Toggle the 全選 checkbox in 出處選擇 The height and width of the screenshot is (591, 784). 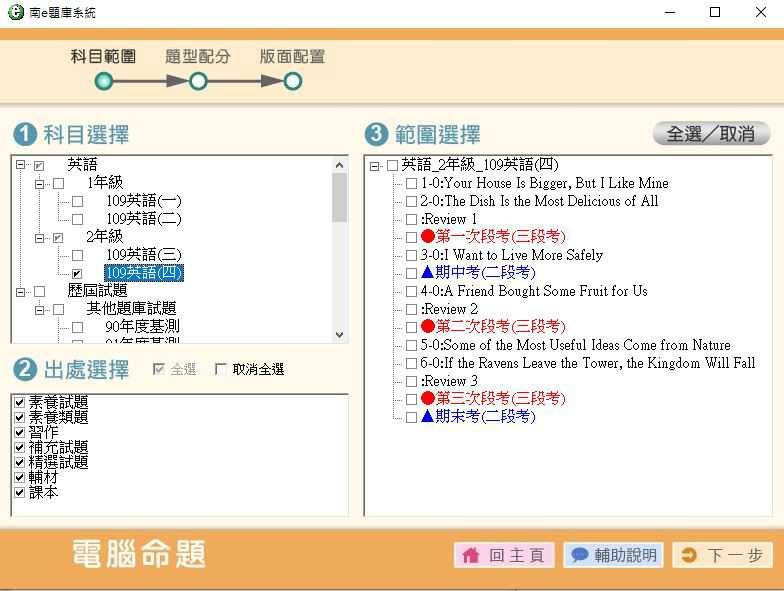click(158, 369)
